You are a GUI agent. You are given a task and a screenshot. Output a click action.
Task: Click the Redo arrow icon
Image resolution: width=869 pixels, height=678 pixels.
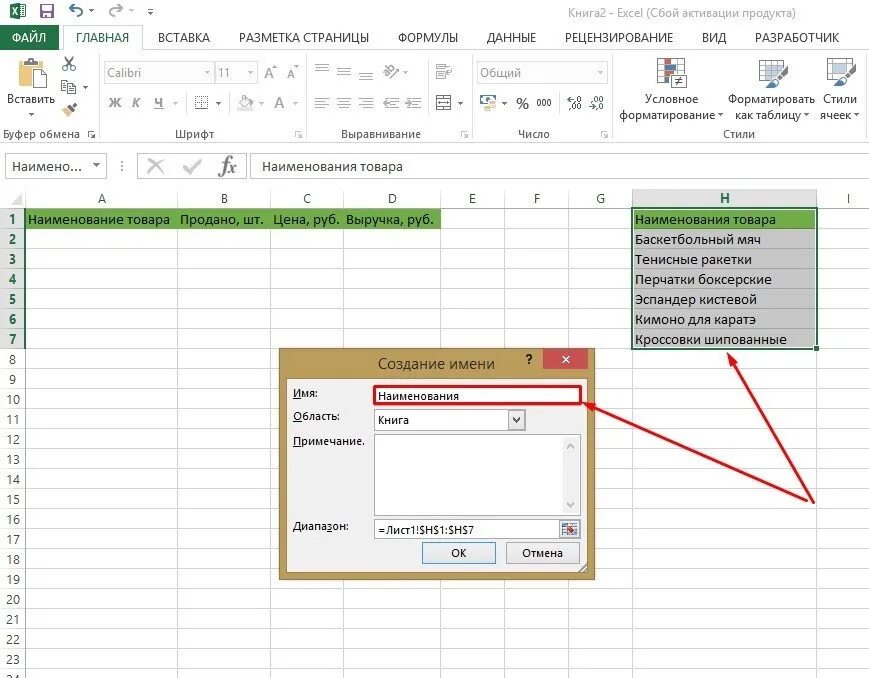[x=115, y=11]
